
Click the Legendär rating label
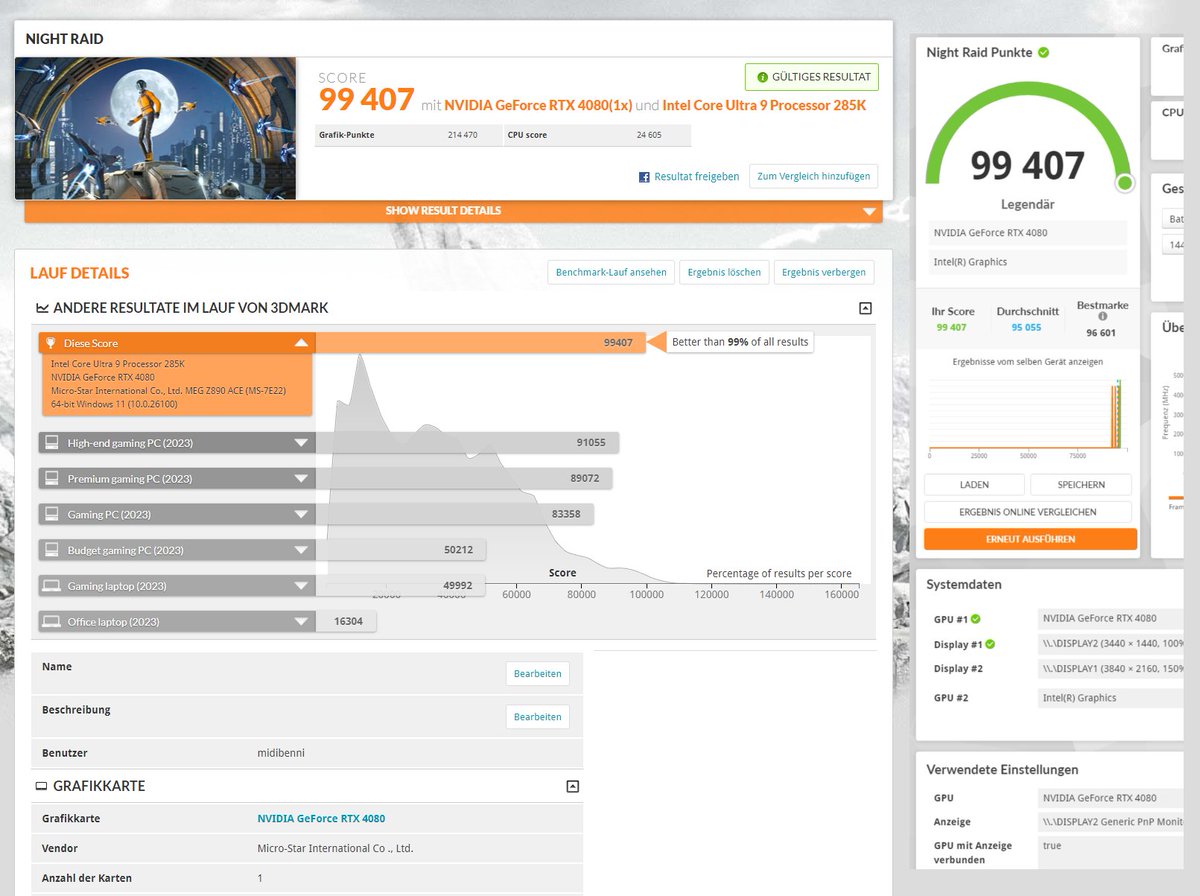(1028, 204)
